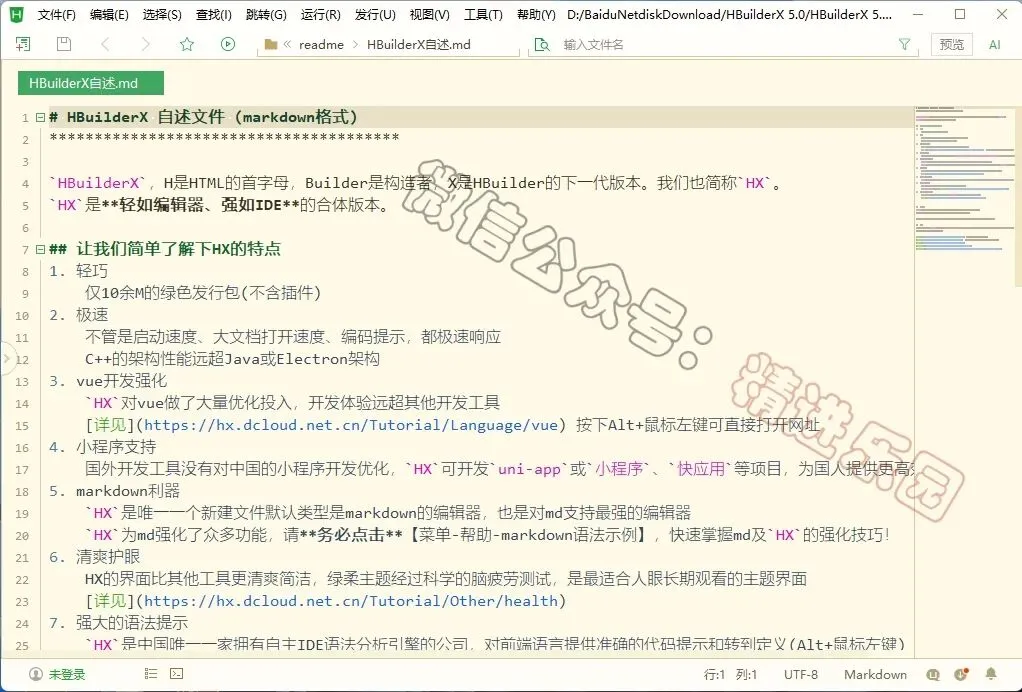
Task: Click the 预览 preview button
Action: (x=951, y=44)
